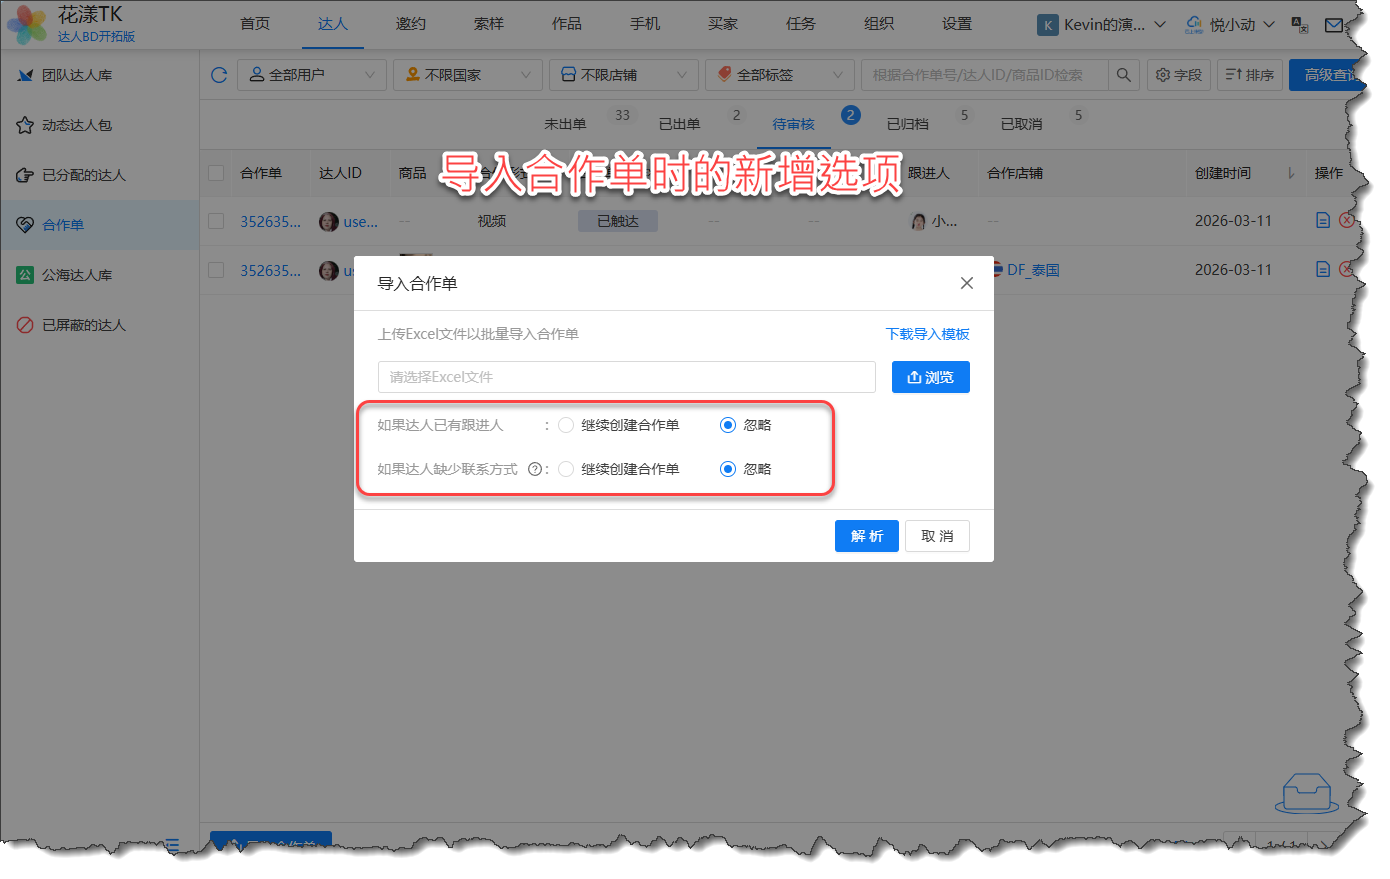Viewport: 1390px width, 879px height.
Task: Switch to the 已出单 tab
Action: (679, 124)
